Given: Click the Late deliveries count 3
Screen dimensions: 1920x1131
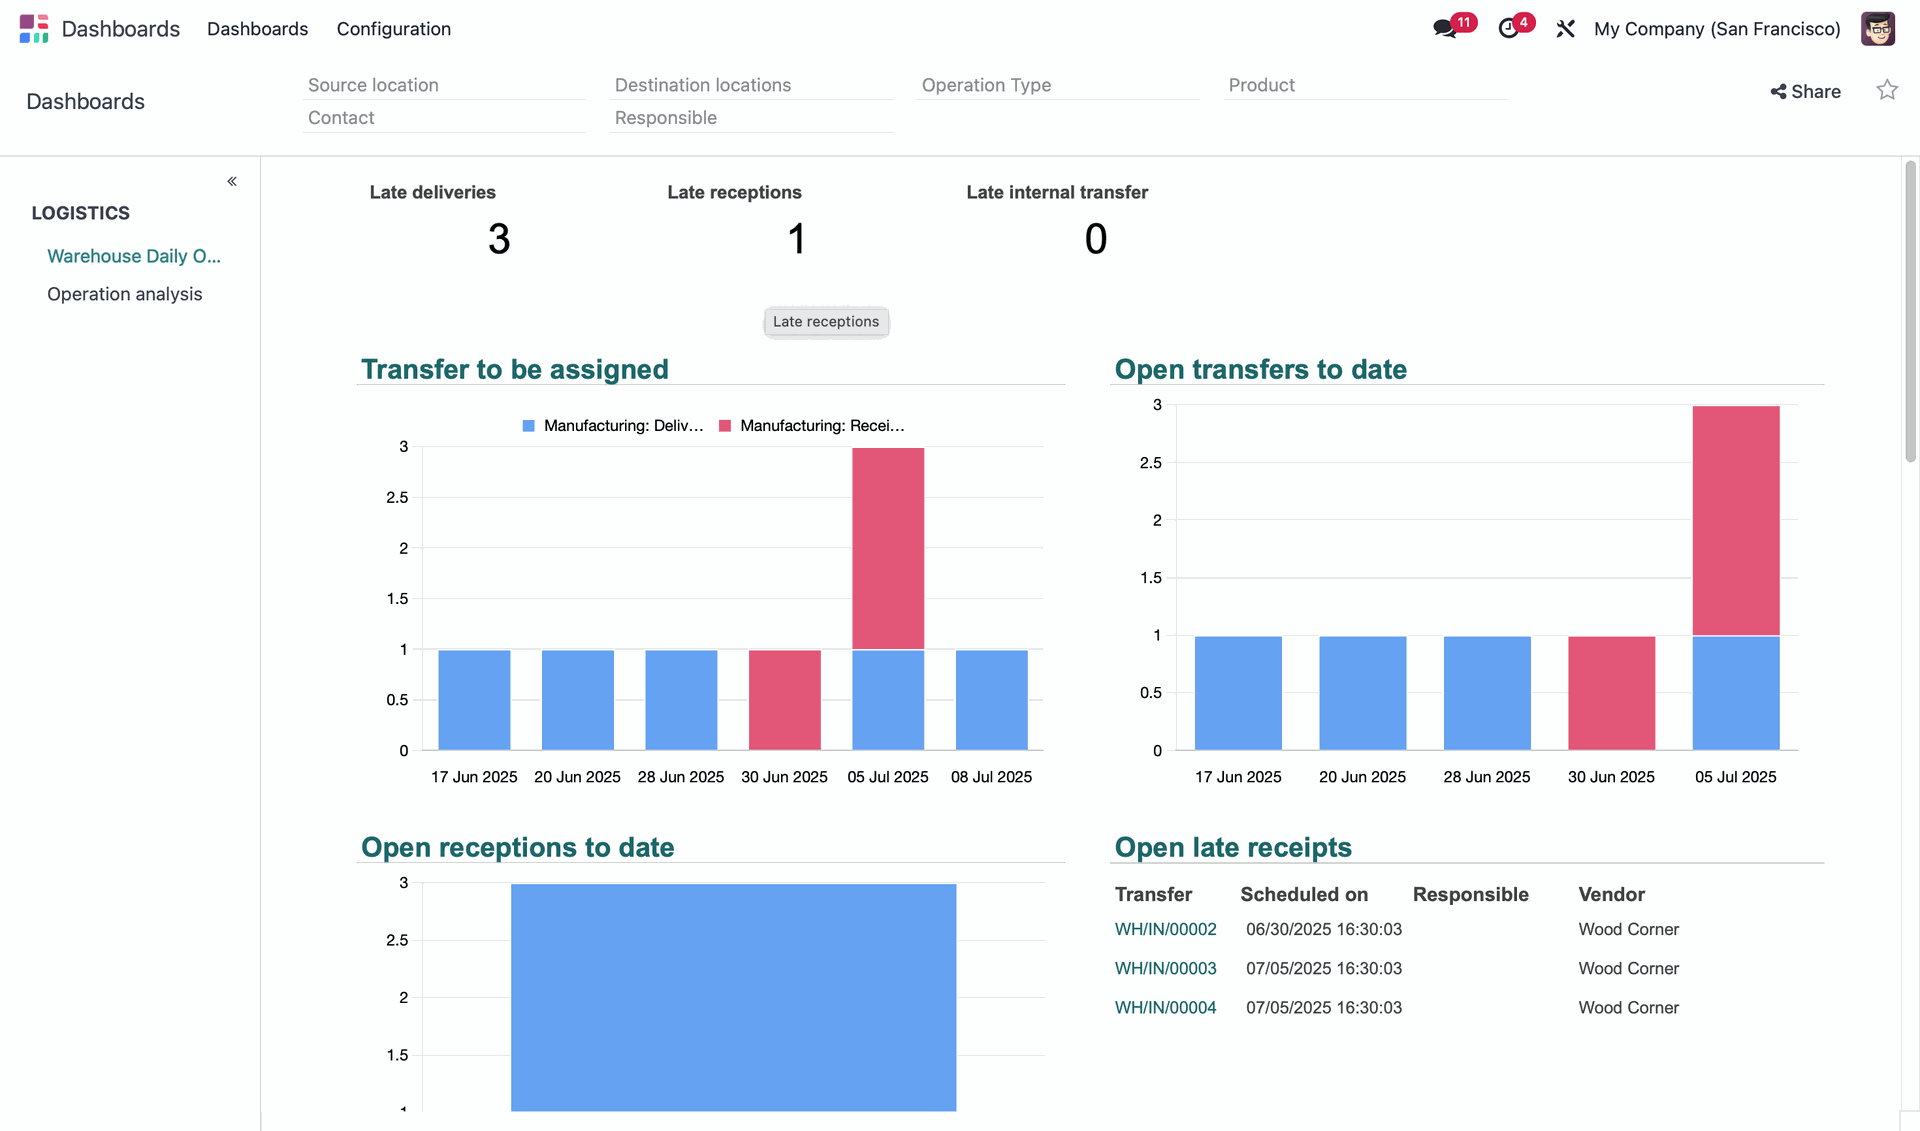Looking at the screenshot, I should click(x=498, y=239).
